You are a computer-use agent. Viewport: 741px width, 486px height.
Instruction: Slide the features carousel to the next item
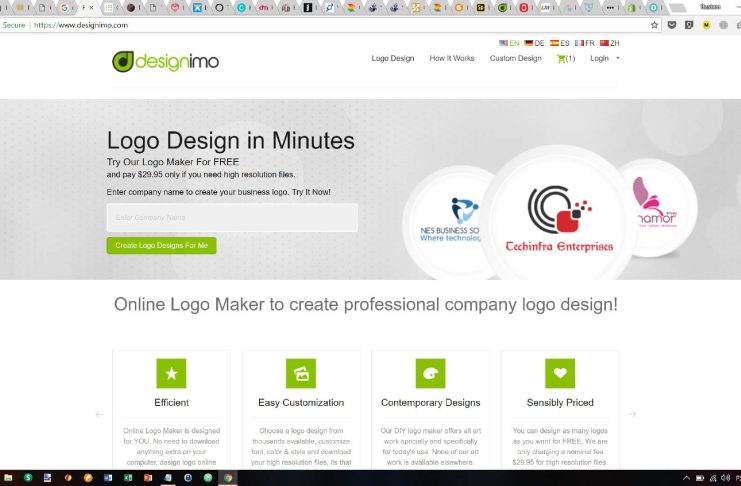coord(632,414)
